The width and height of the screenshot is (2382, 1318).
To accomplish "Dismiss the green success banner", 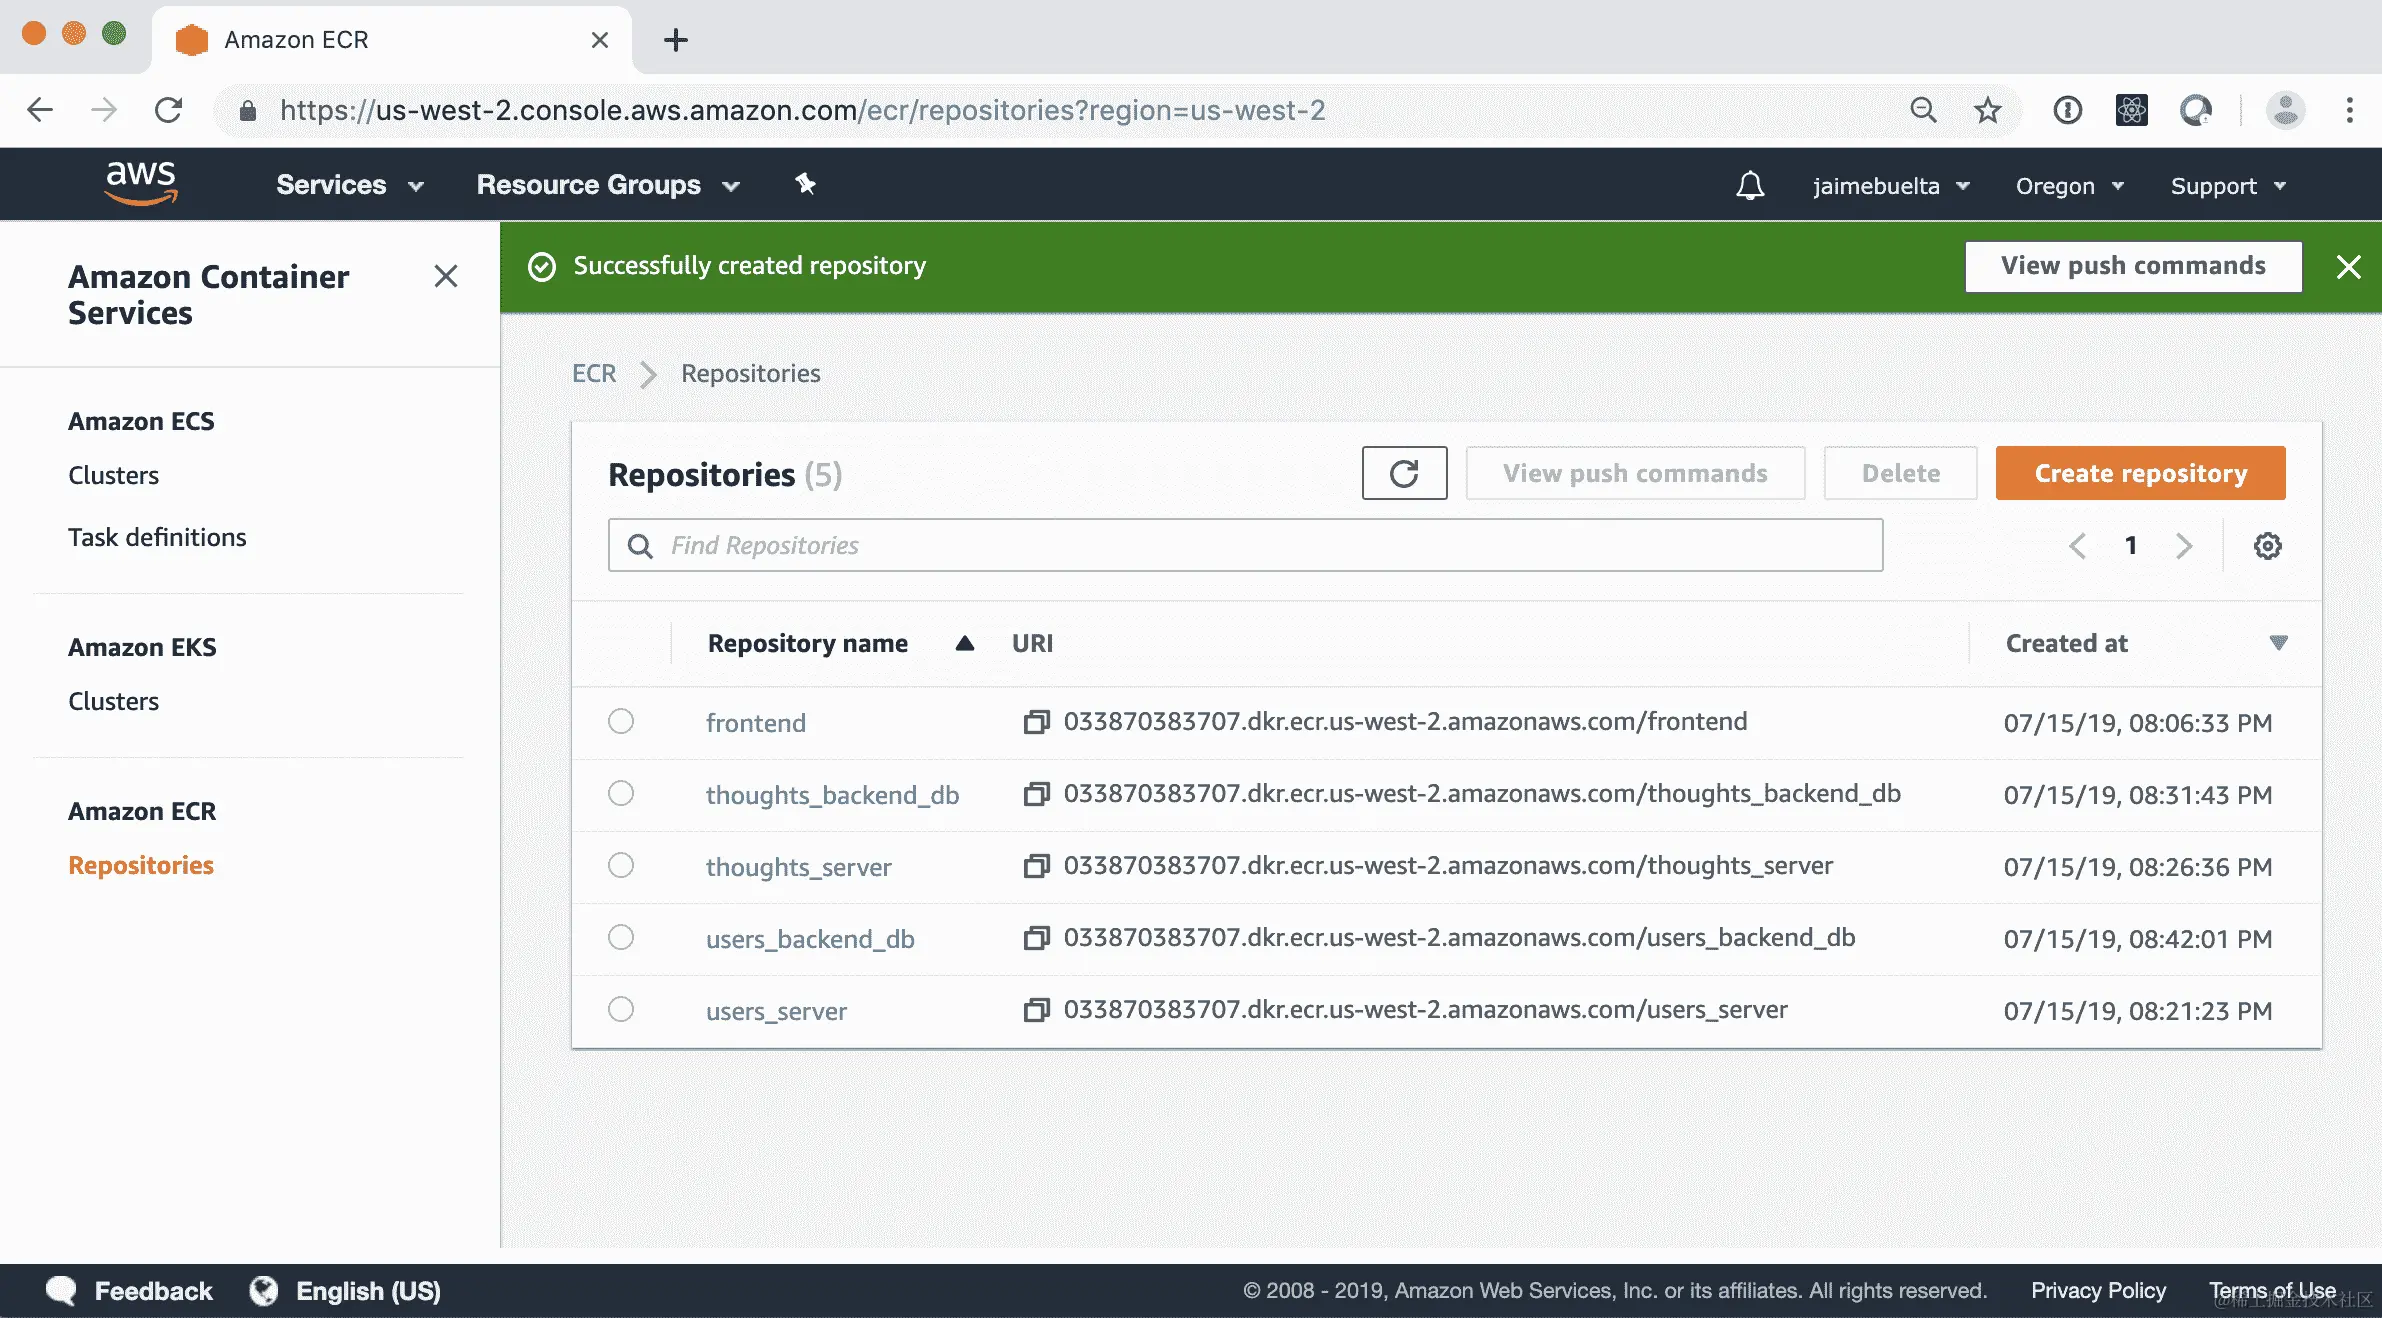I will coord(2348,267).
